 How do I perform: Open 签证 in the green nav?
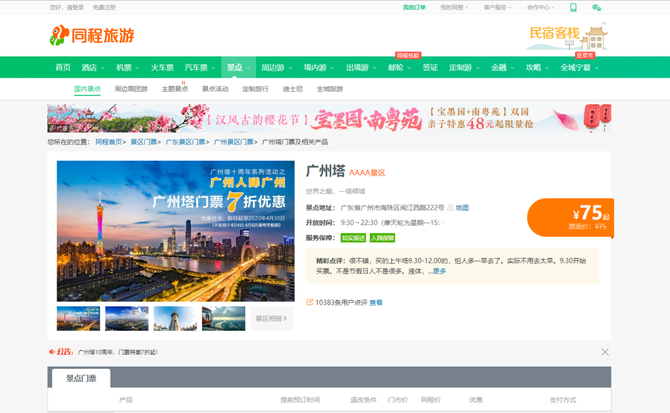pos(430,67)
